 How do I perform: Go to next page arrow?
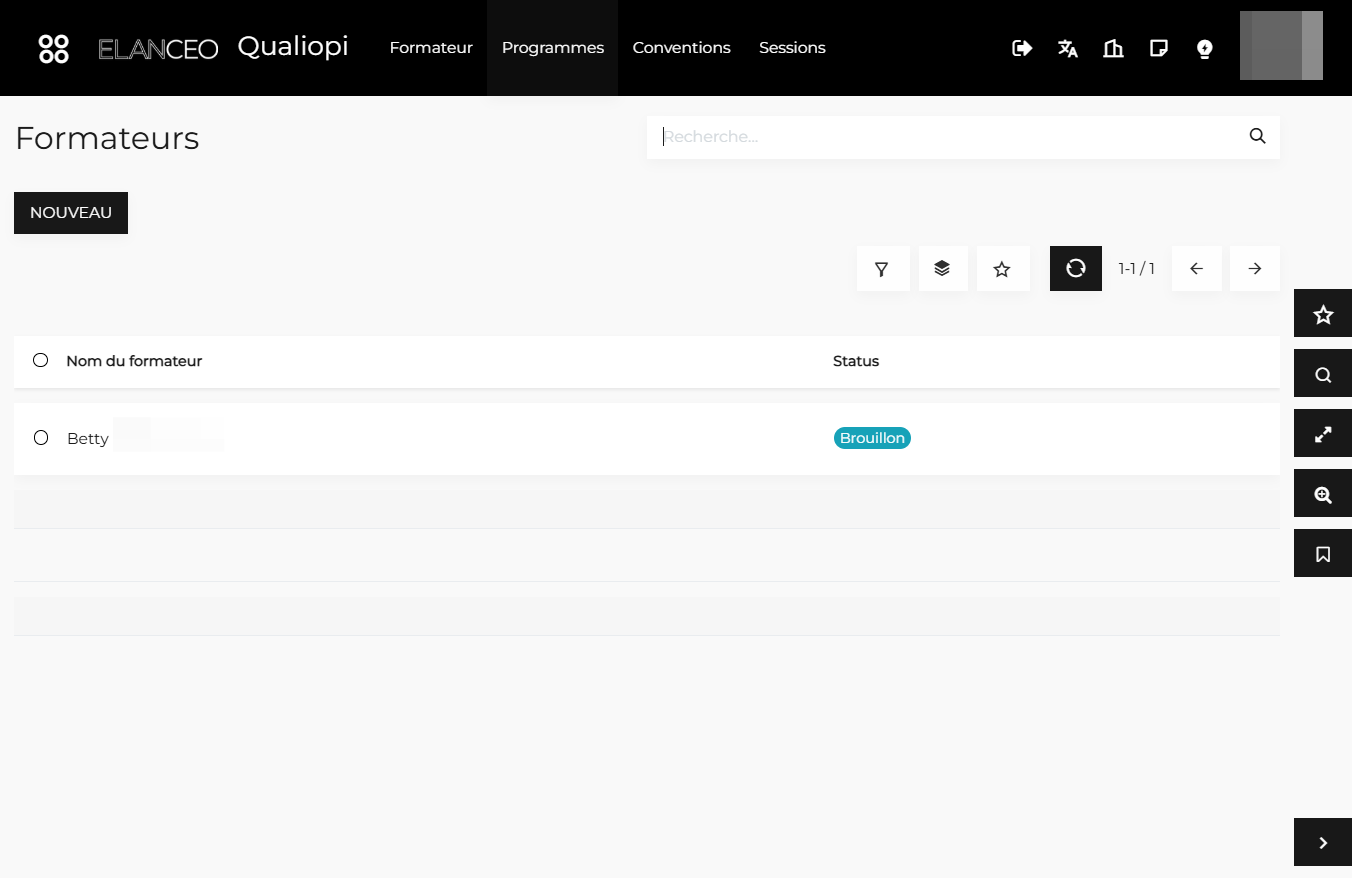pos(1255,269)
